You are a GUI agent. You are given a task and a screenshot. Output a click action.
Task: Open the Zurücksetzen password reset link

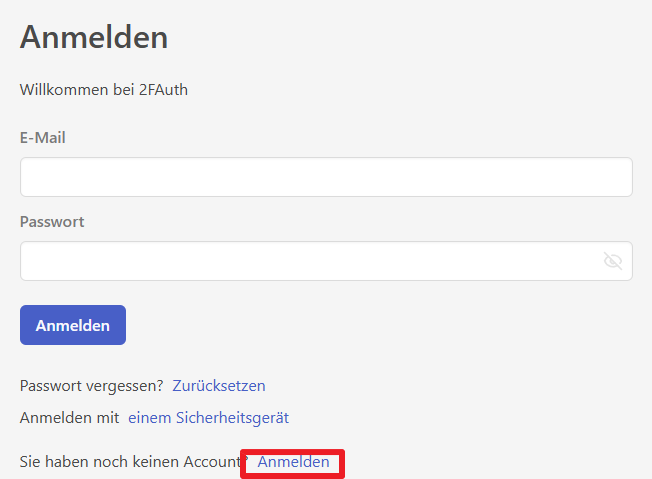point(219,386)
